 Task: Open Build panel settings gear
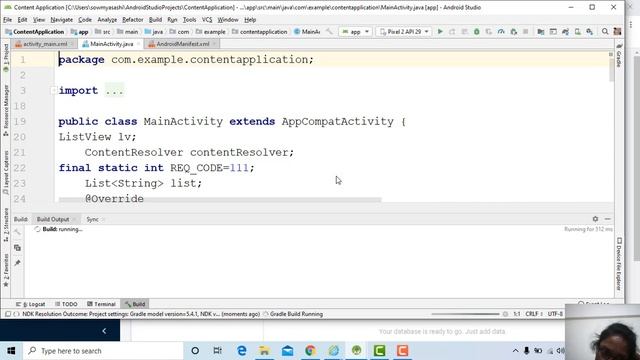(596, 219)
